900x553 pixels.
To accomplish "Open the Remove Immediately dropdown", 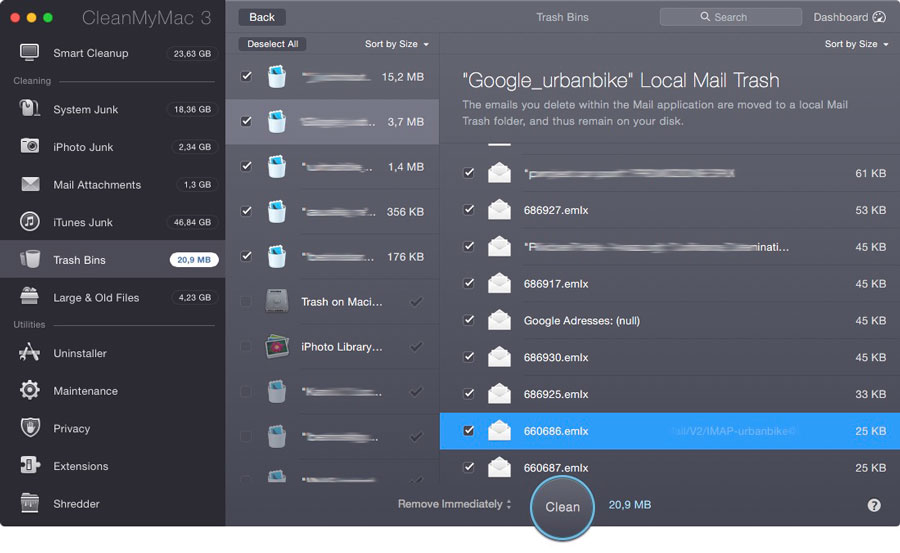I will point(455,504).
